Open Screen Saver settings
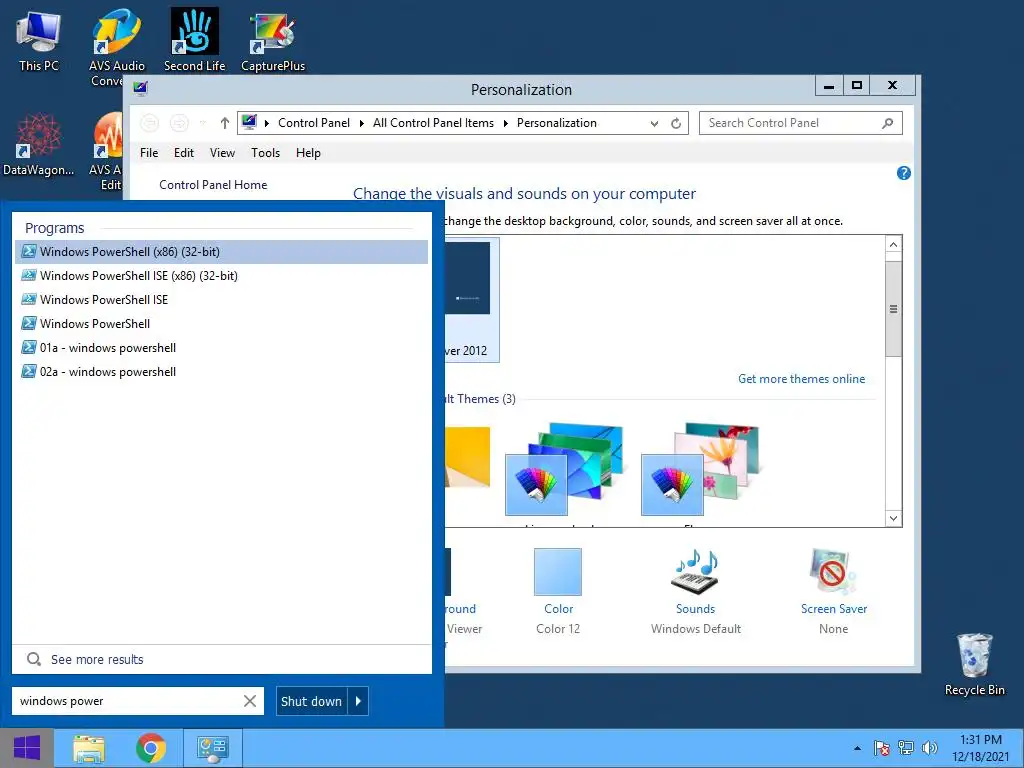Viewport: 1024px width, 768px height. 834,591
